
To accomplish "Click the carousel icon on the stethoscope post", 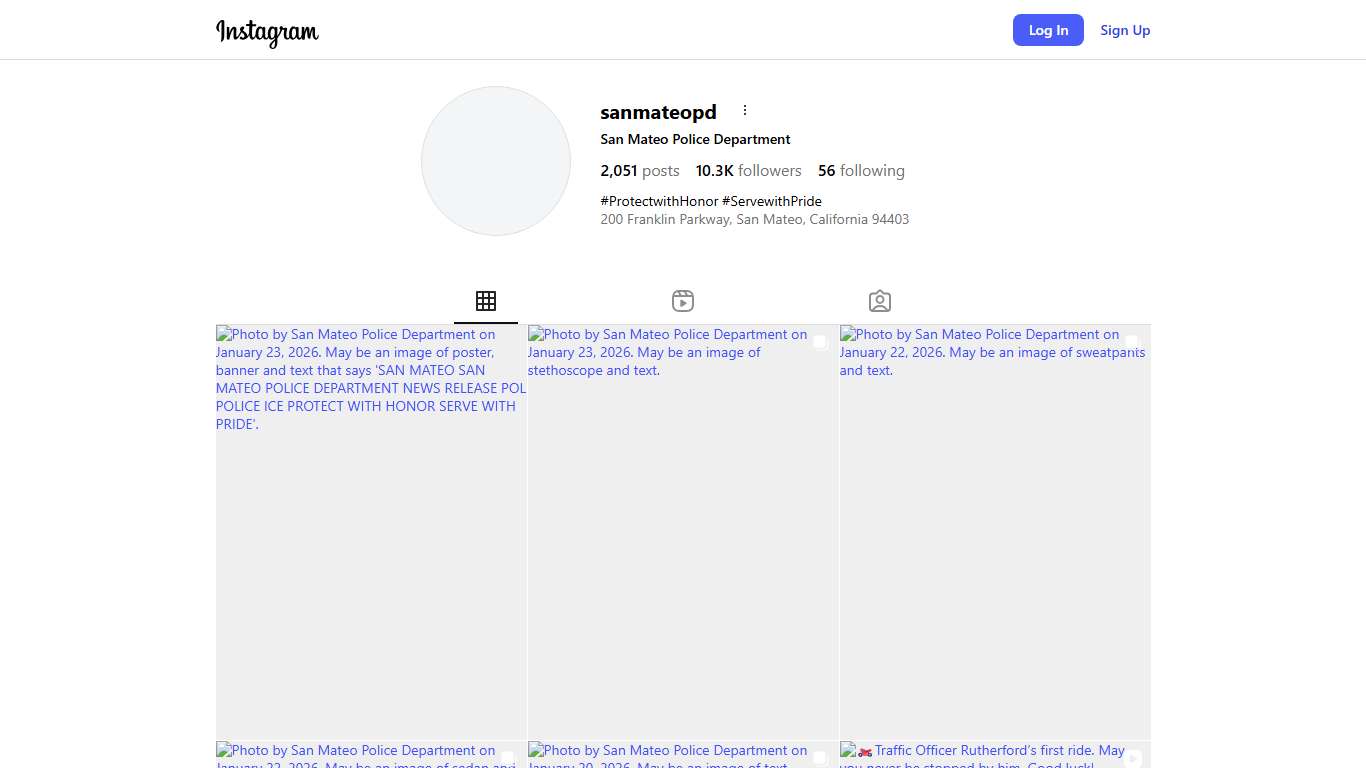I will coord(819,342).
